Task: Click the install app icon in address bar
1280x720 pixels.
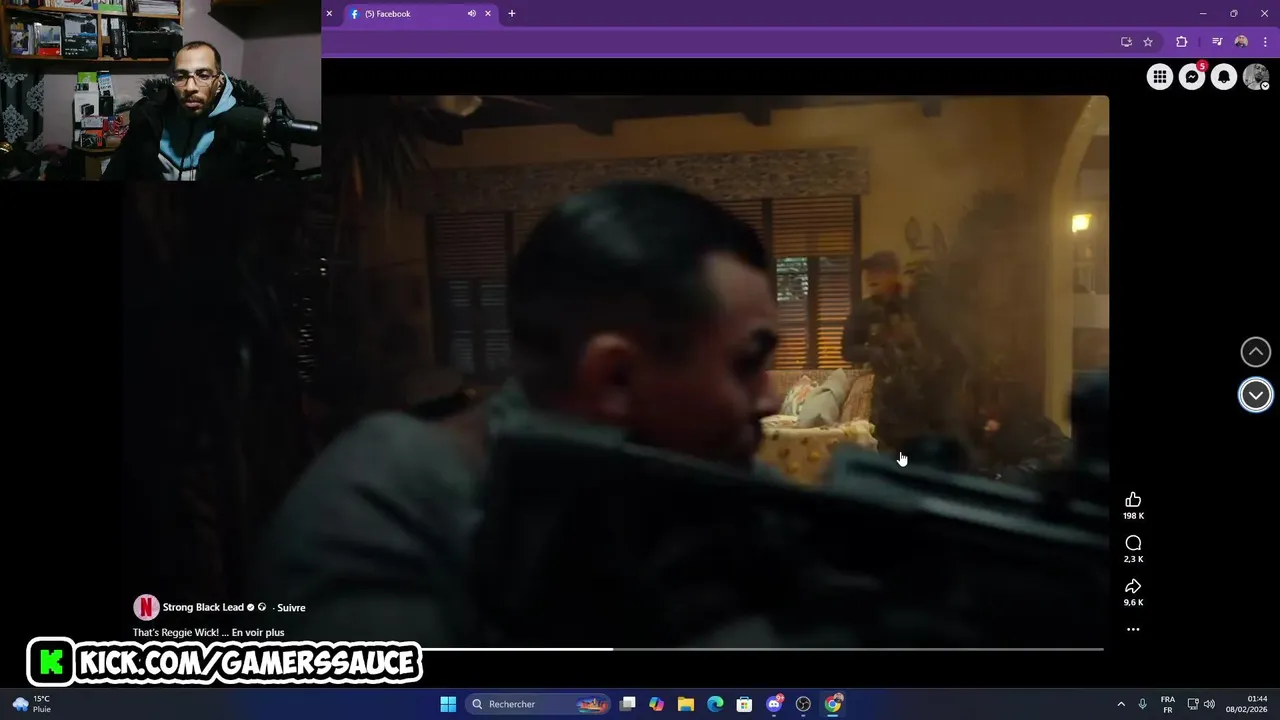Action: [x=1126, y=42]
